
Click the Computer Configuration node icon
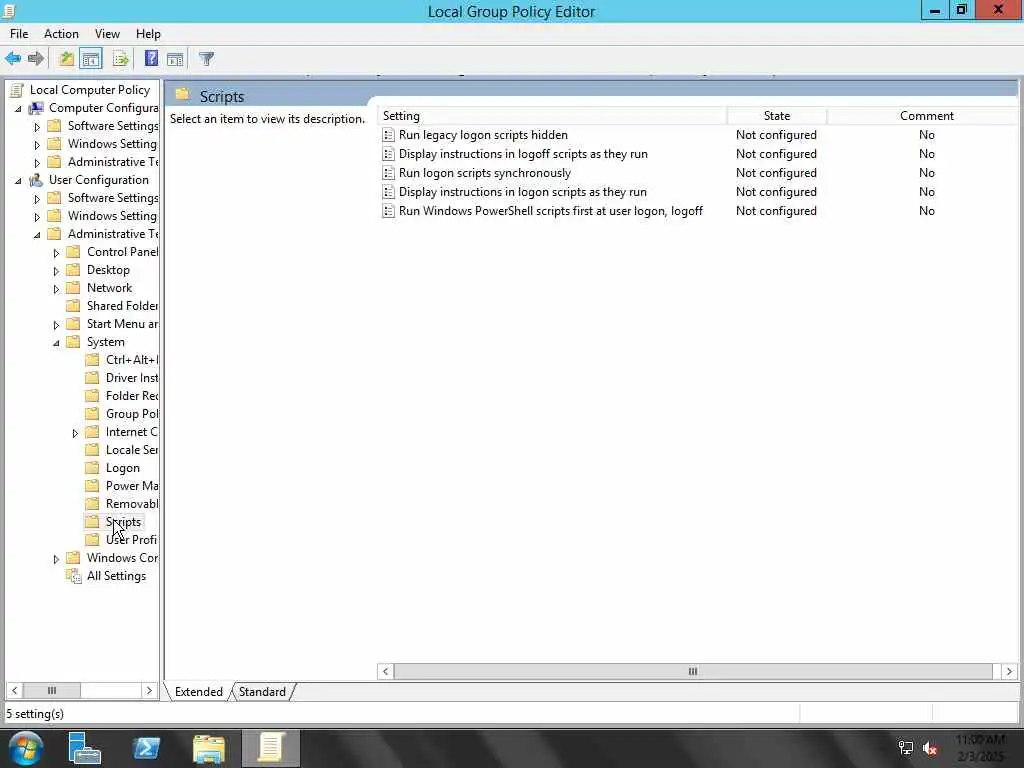coord(37,108)
